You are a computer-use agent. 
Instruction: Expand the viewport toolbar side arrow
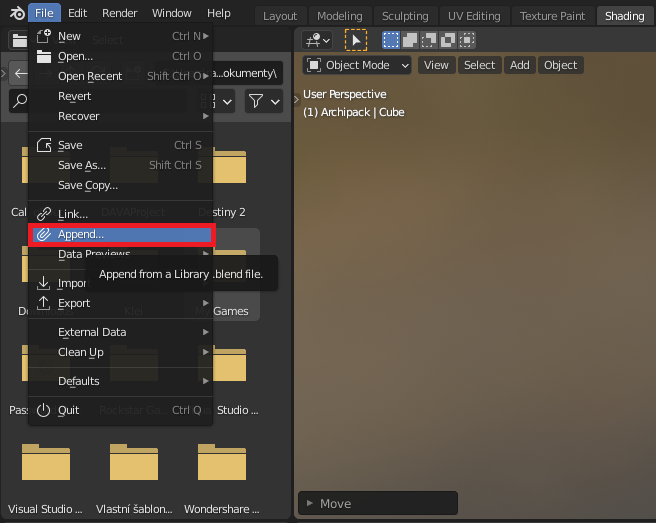(x=297, y=100)
